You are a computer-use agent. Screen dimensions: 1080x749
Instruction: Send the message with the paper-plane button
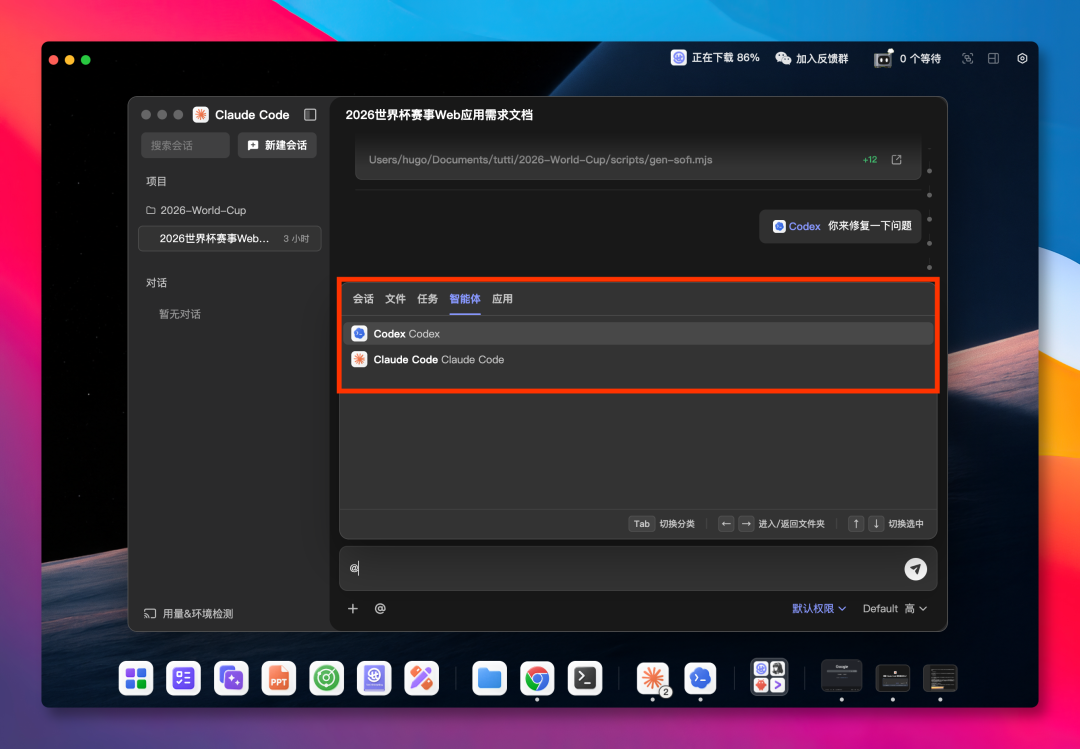(915, 568)
